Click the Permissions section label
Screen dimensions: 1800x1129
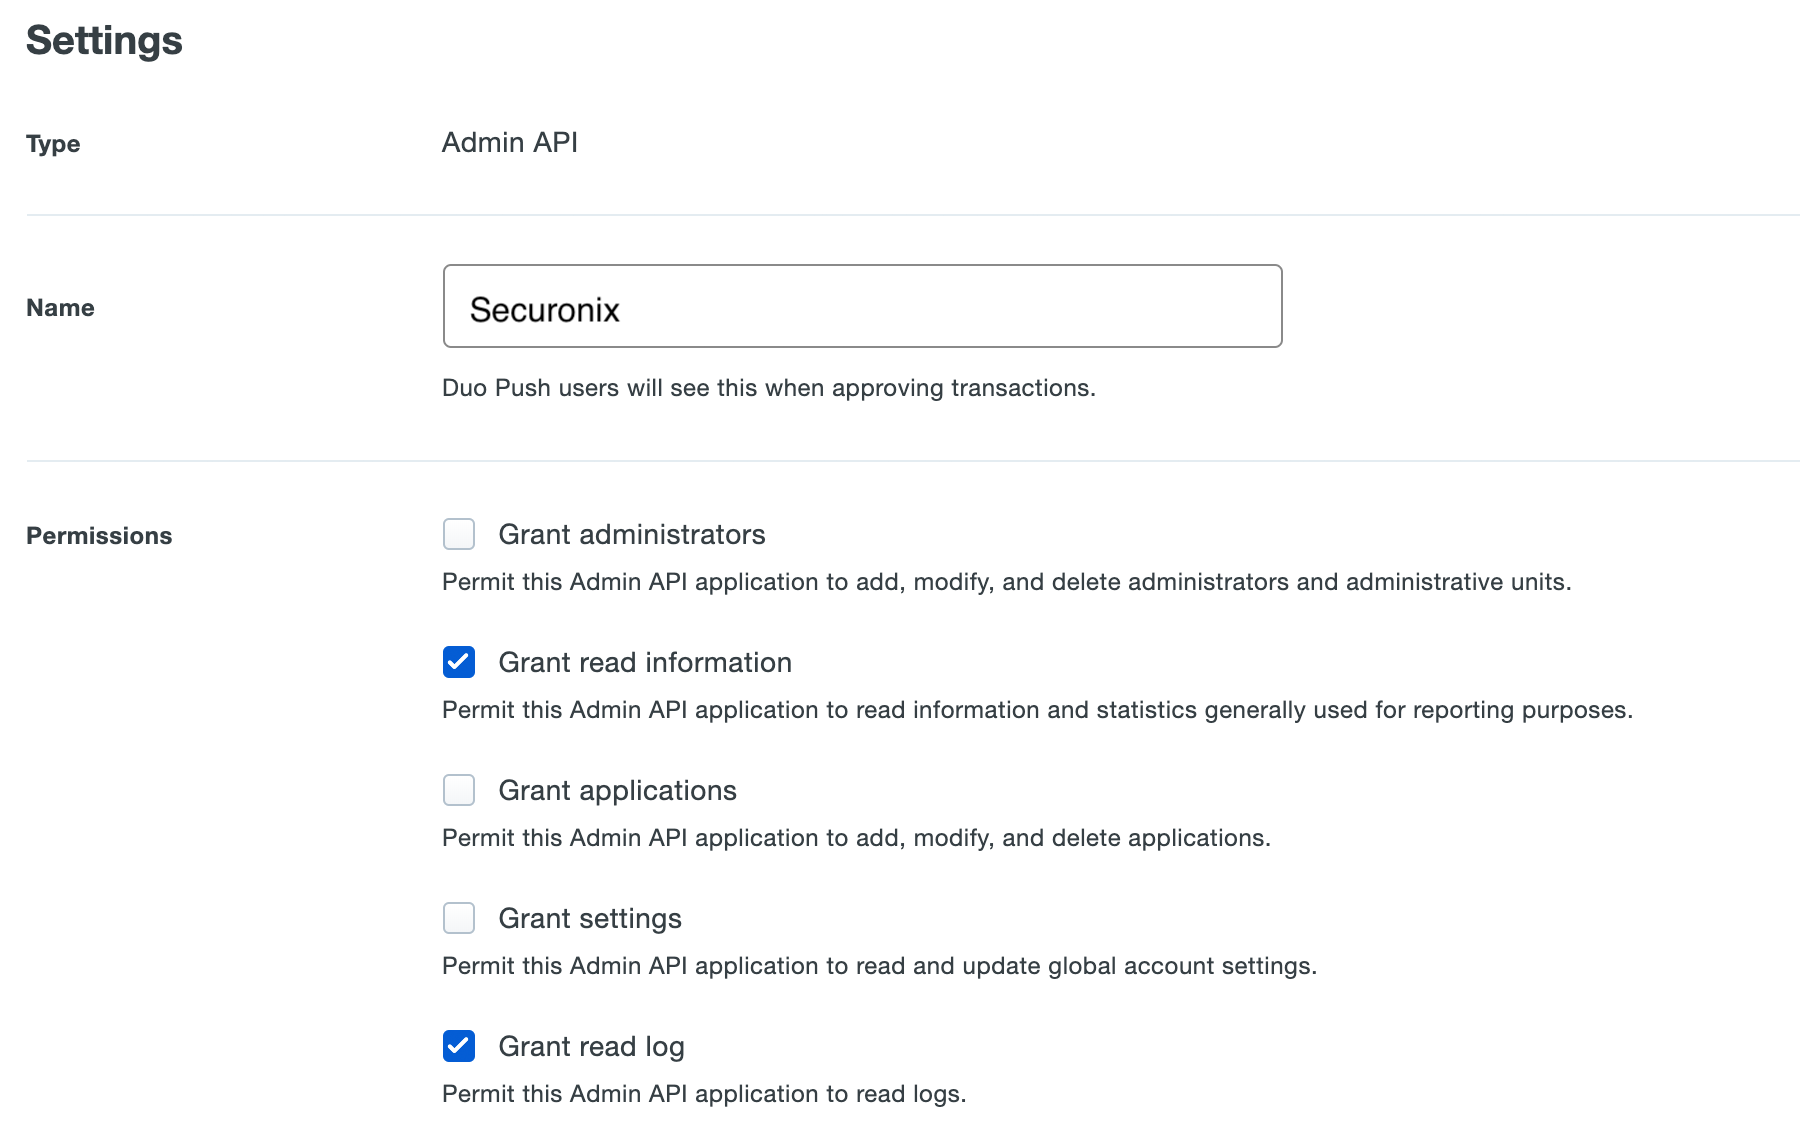point(99,536)
